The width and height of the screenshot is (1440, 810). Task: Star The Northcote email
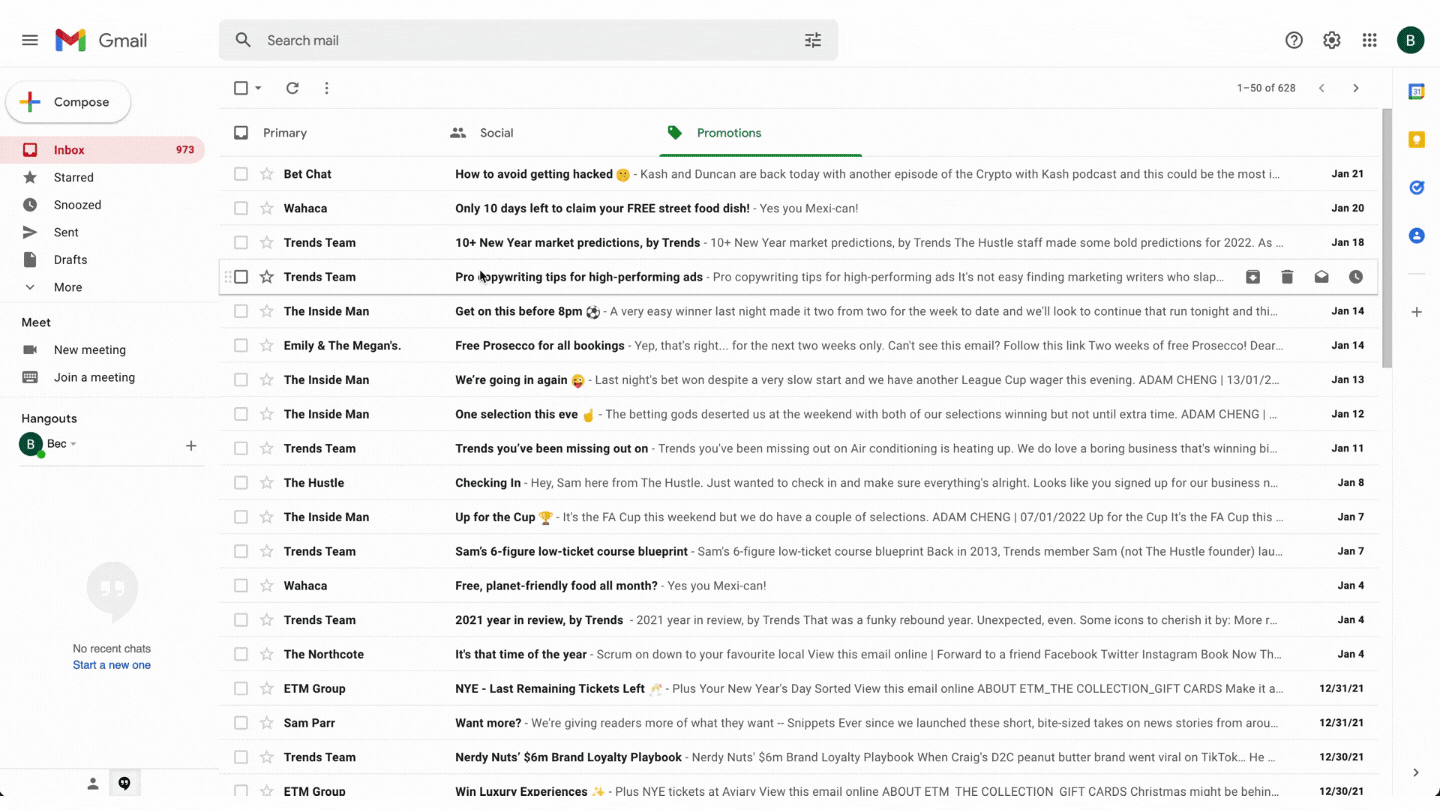tap(267, 654)
